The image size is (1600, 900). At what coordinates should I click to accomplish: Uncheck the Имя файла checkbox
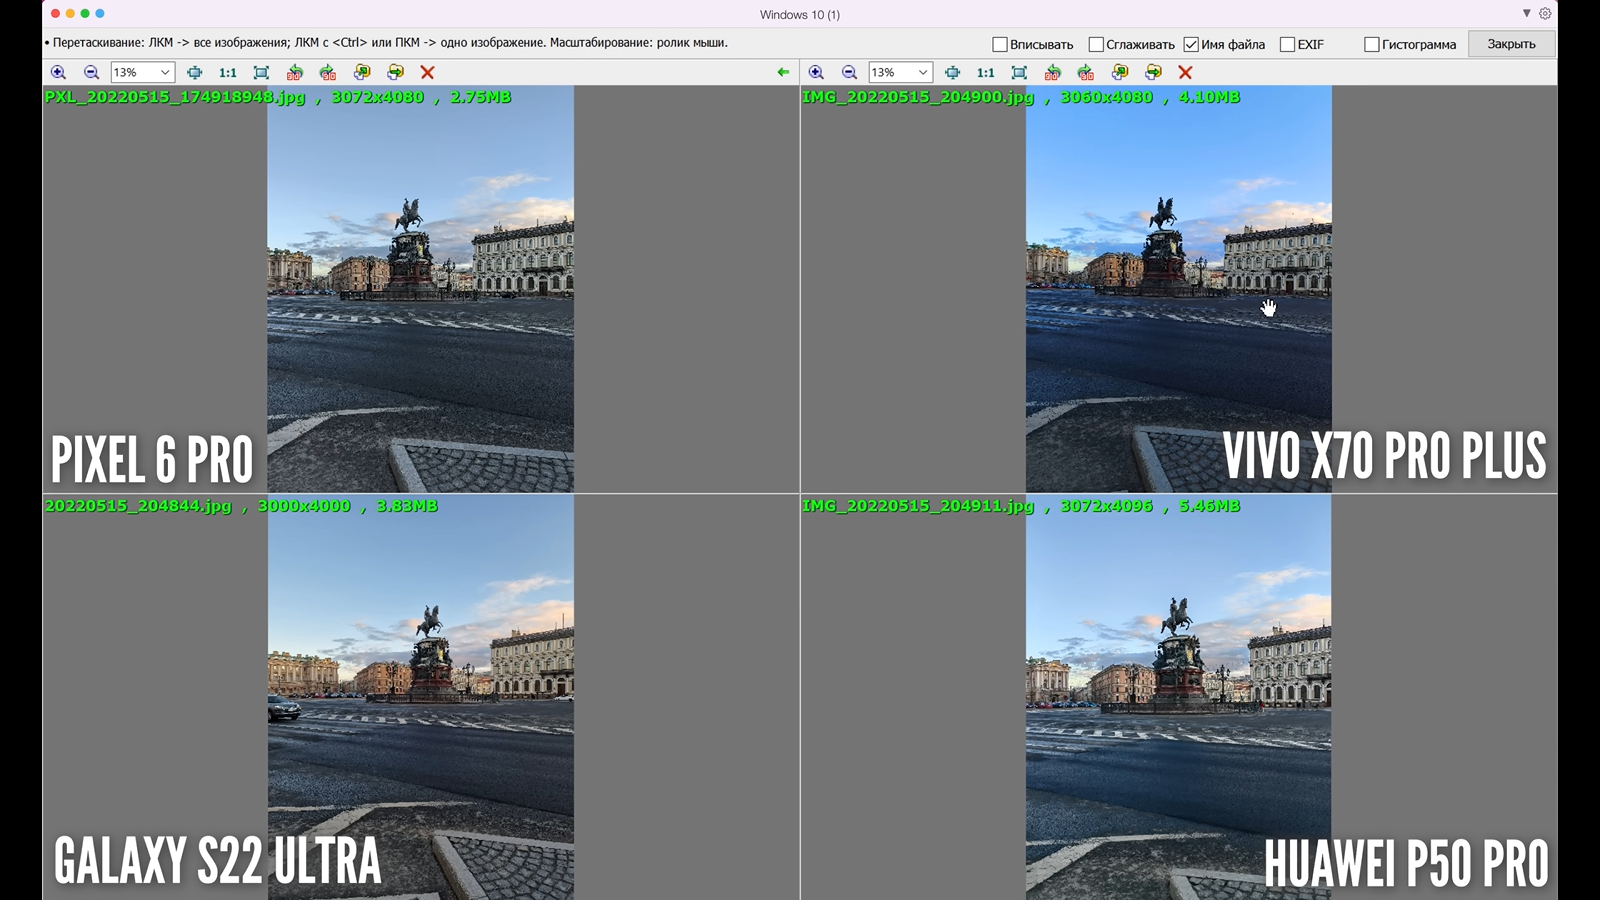click(x=1191, y=44)
